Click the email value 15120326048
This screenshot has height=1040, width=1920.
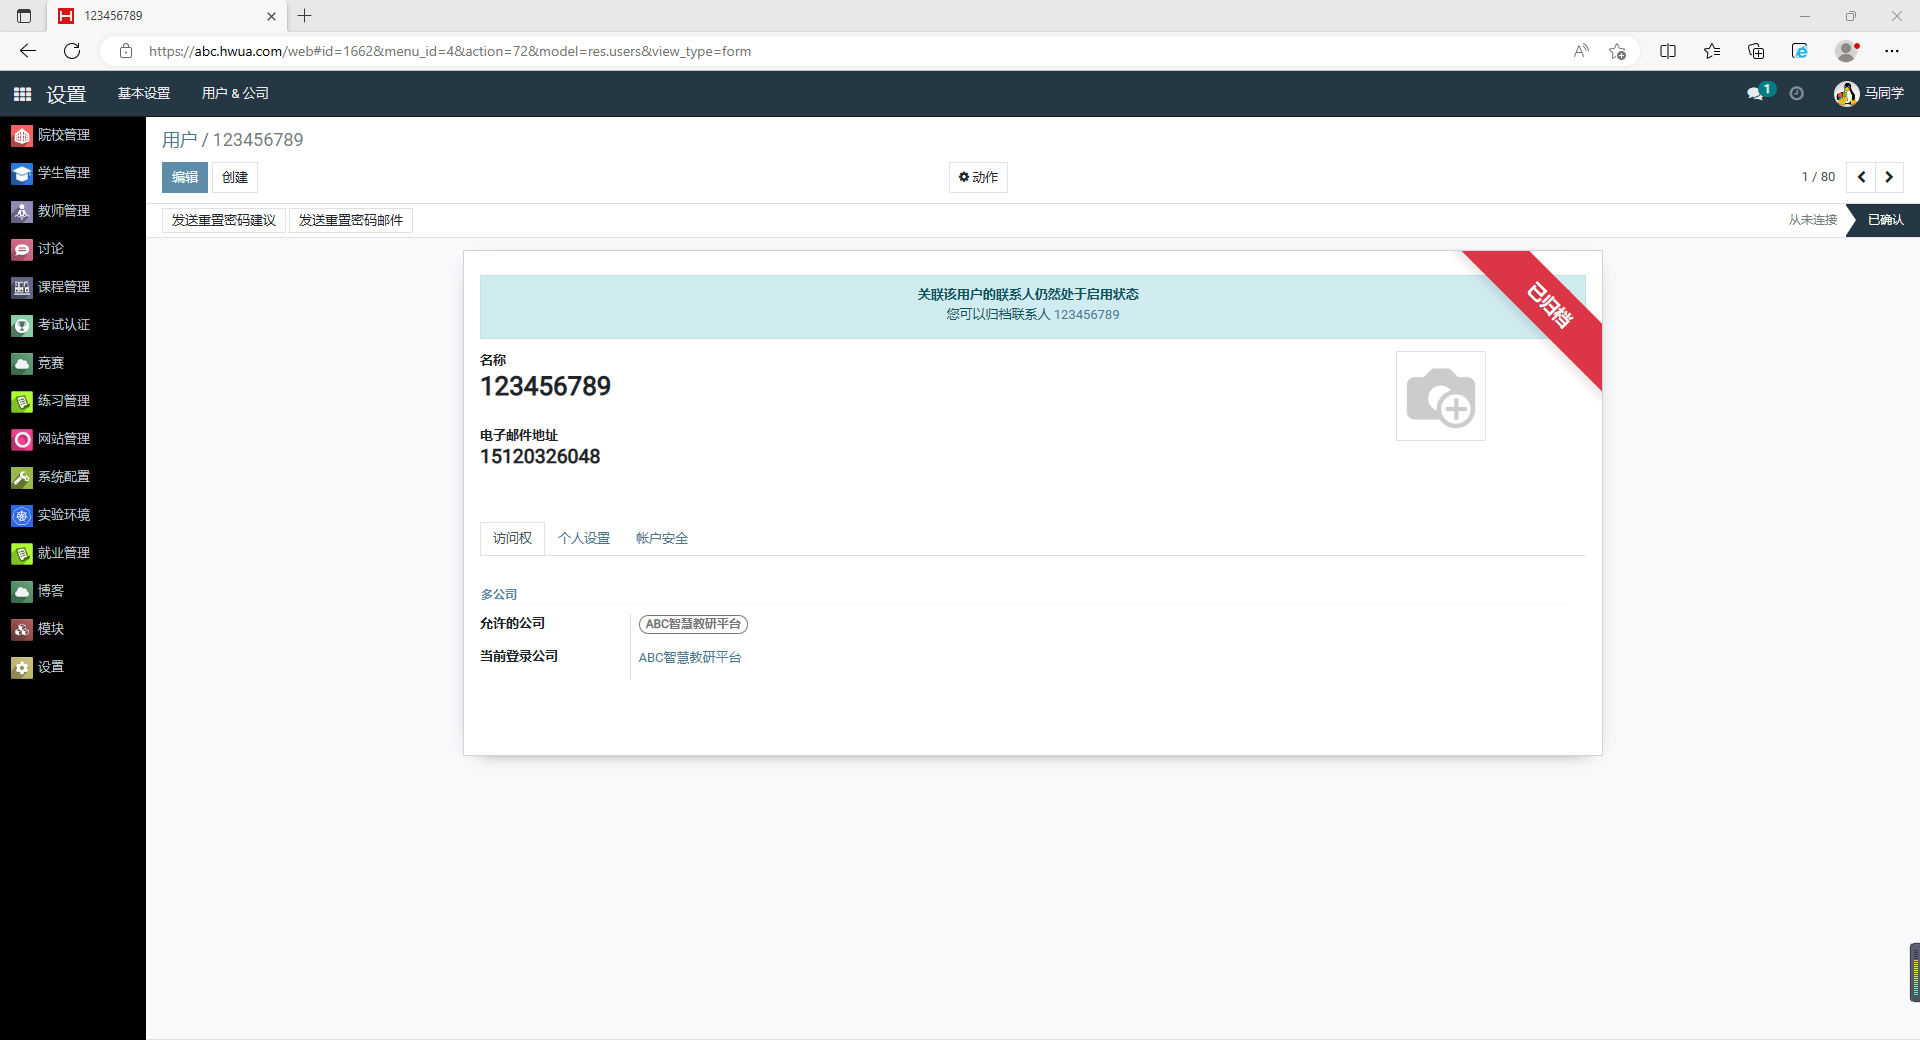pos(540,457)
